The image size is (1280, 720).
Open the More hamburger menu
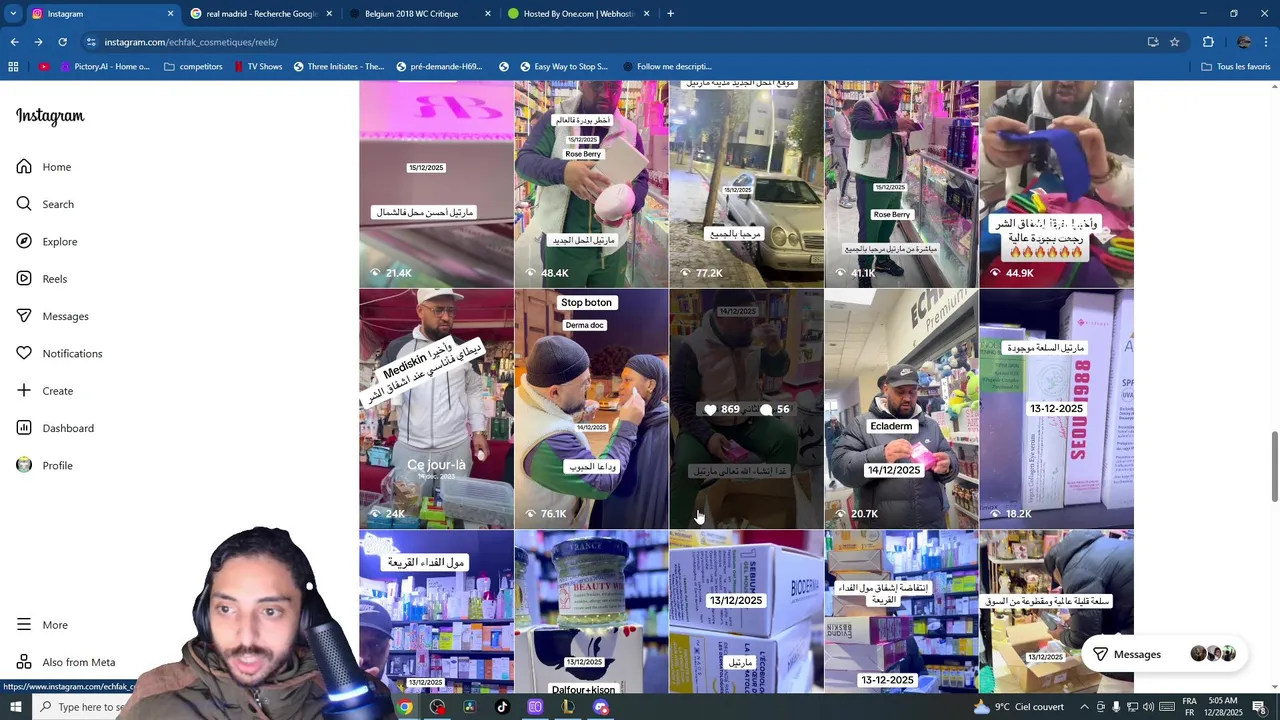24,625
